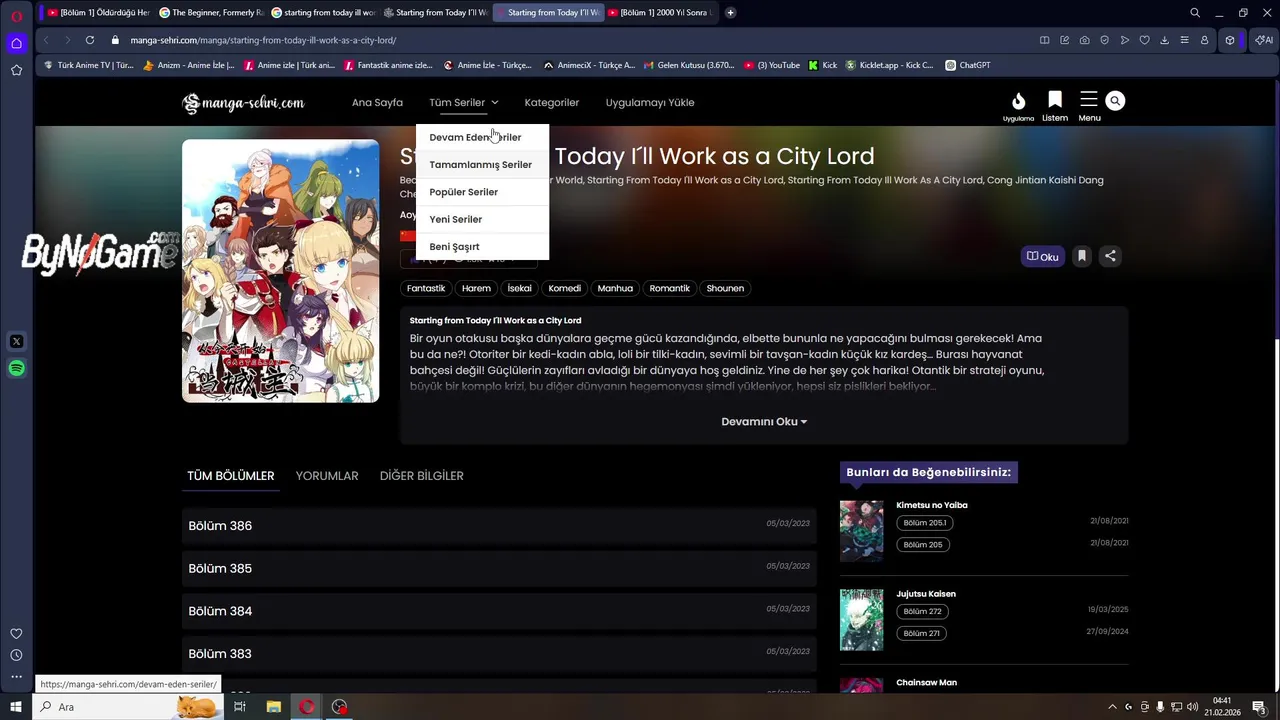Switch to TÜM BÖLÜMLER tab
1280x720 pixels.
coord(231,476)
